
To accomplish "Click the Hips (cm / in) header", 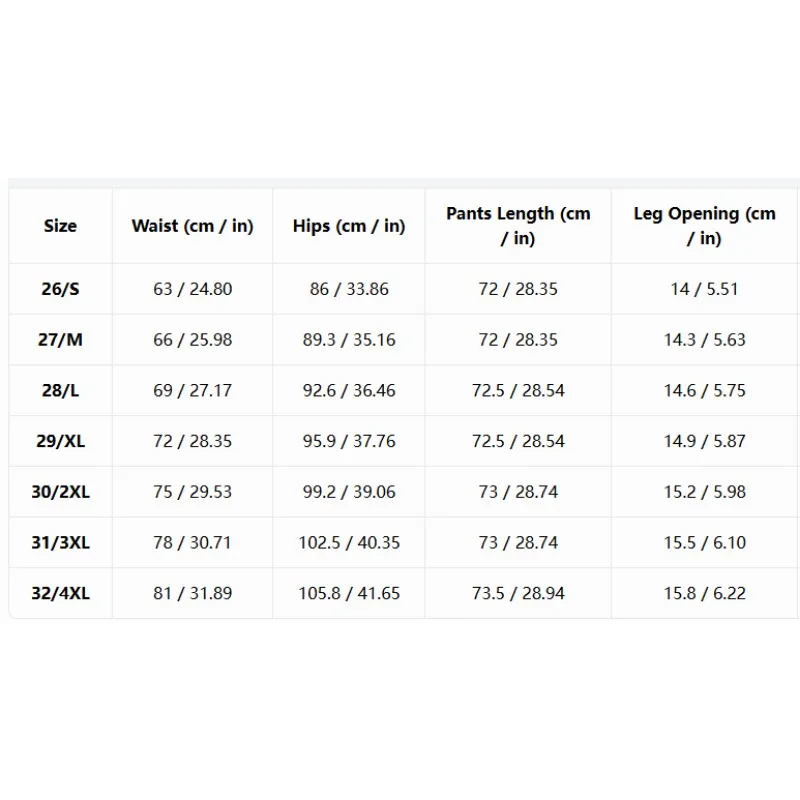I will click(349, 226).
